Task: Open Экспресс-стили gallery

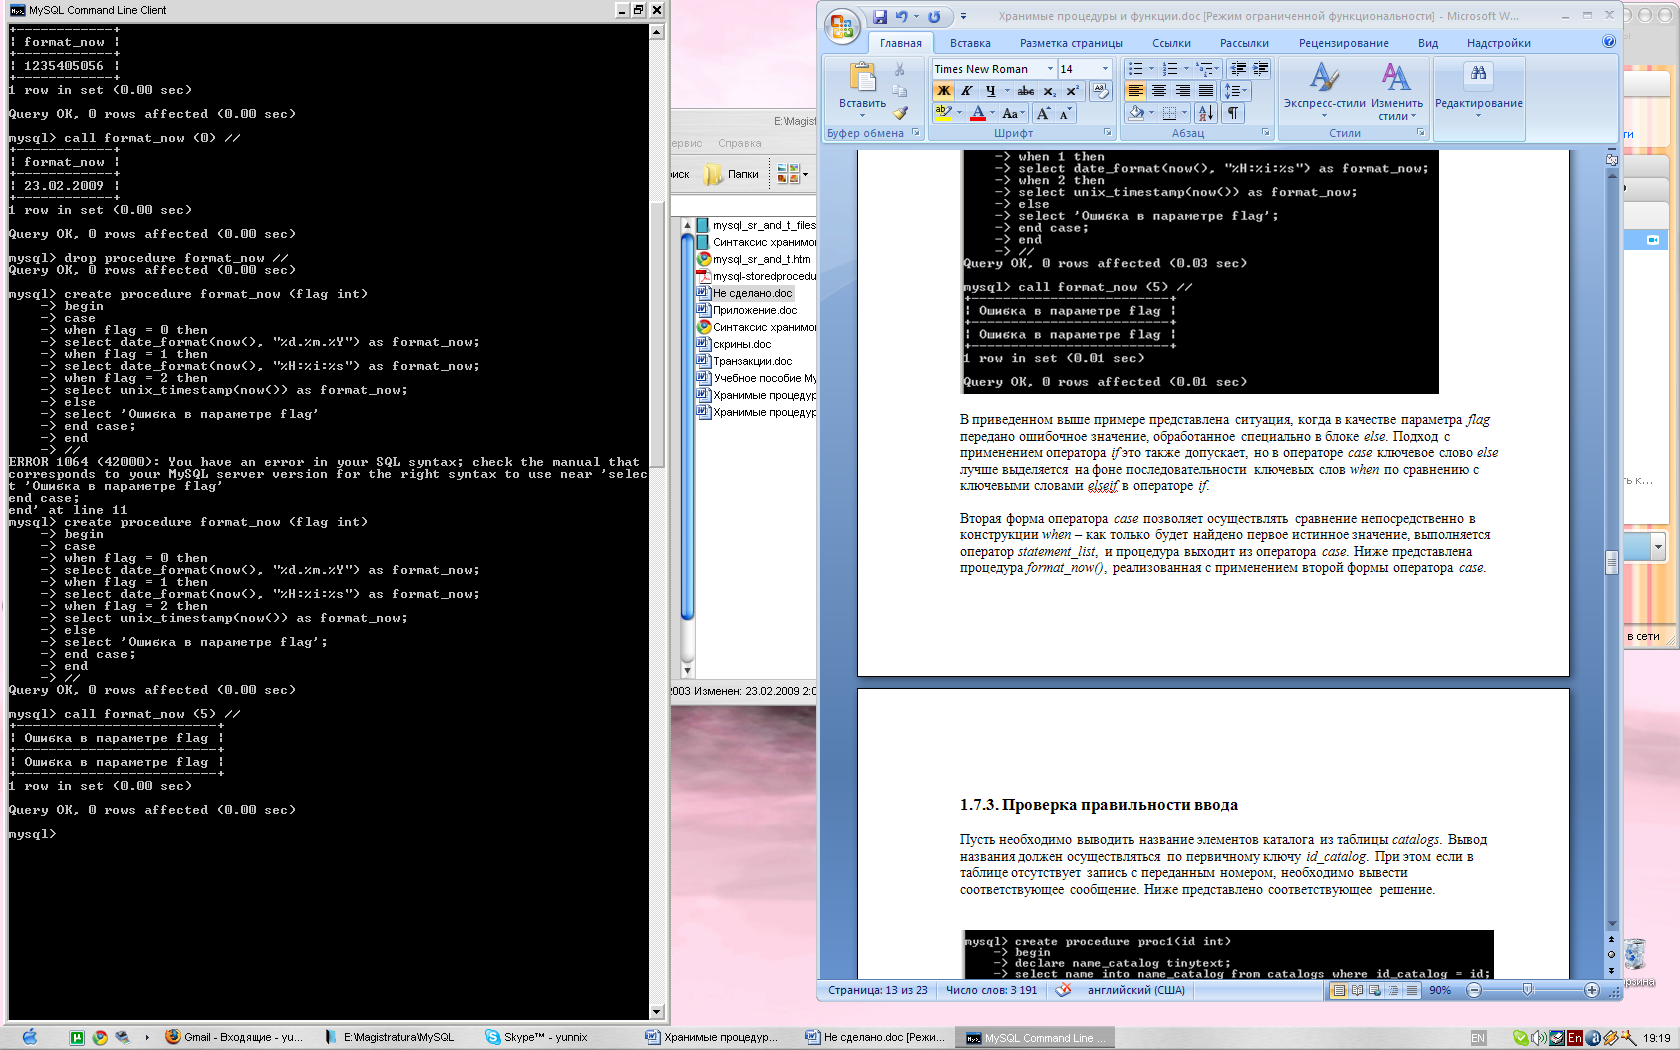Action: click(1325, 91)
